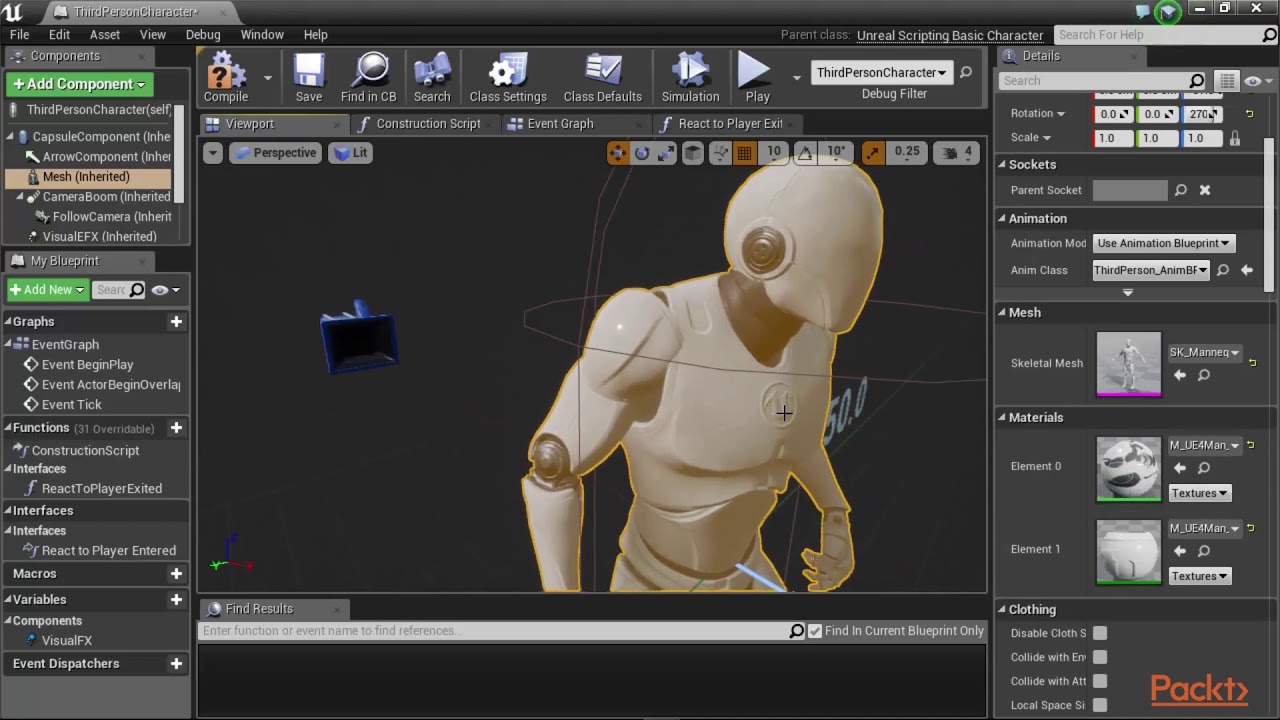Check the first Collide with Env checkbox
This screenshot has width=1280, height=720.
click(1100, 657)
